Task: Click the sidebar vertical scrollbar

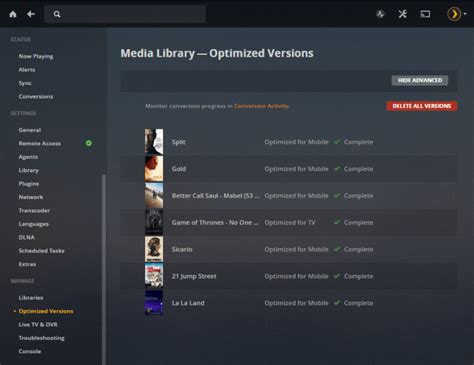Action: tap(104, 269)
